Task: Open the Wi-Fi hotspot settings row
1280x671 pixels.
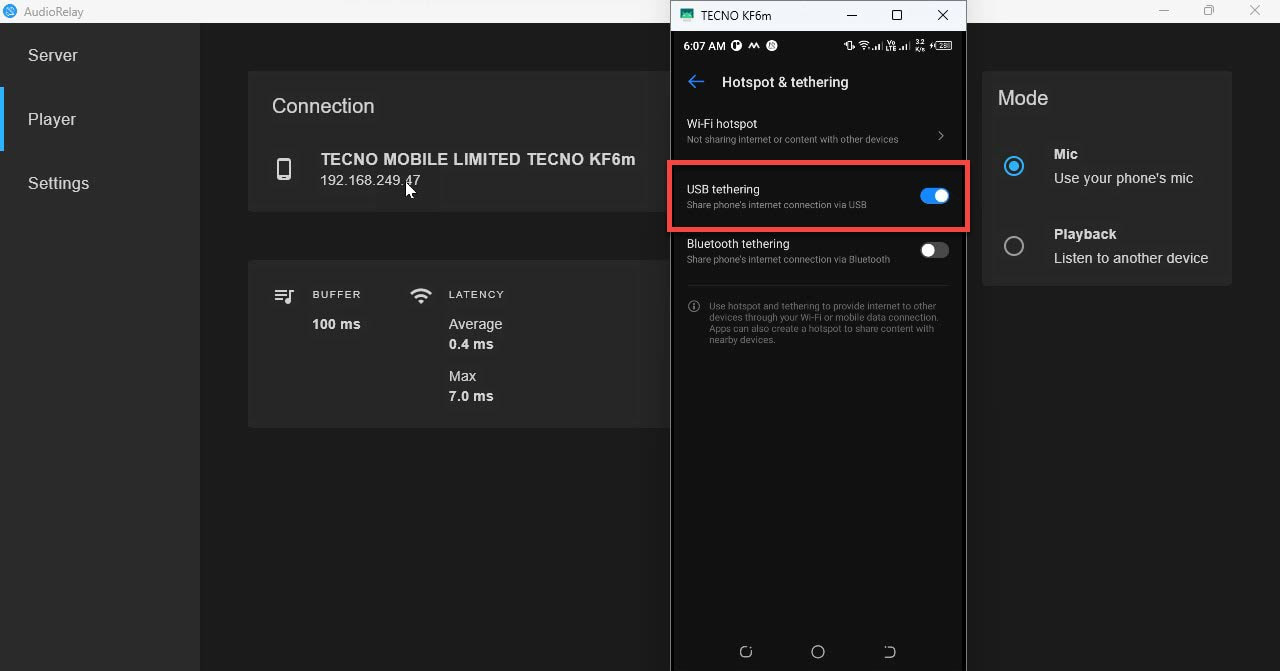Action: pyautogui.click(x=817, y=131)
